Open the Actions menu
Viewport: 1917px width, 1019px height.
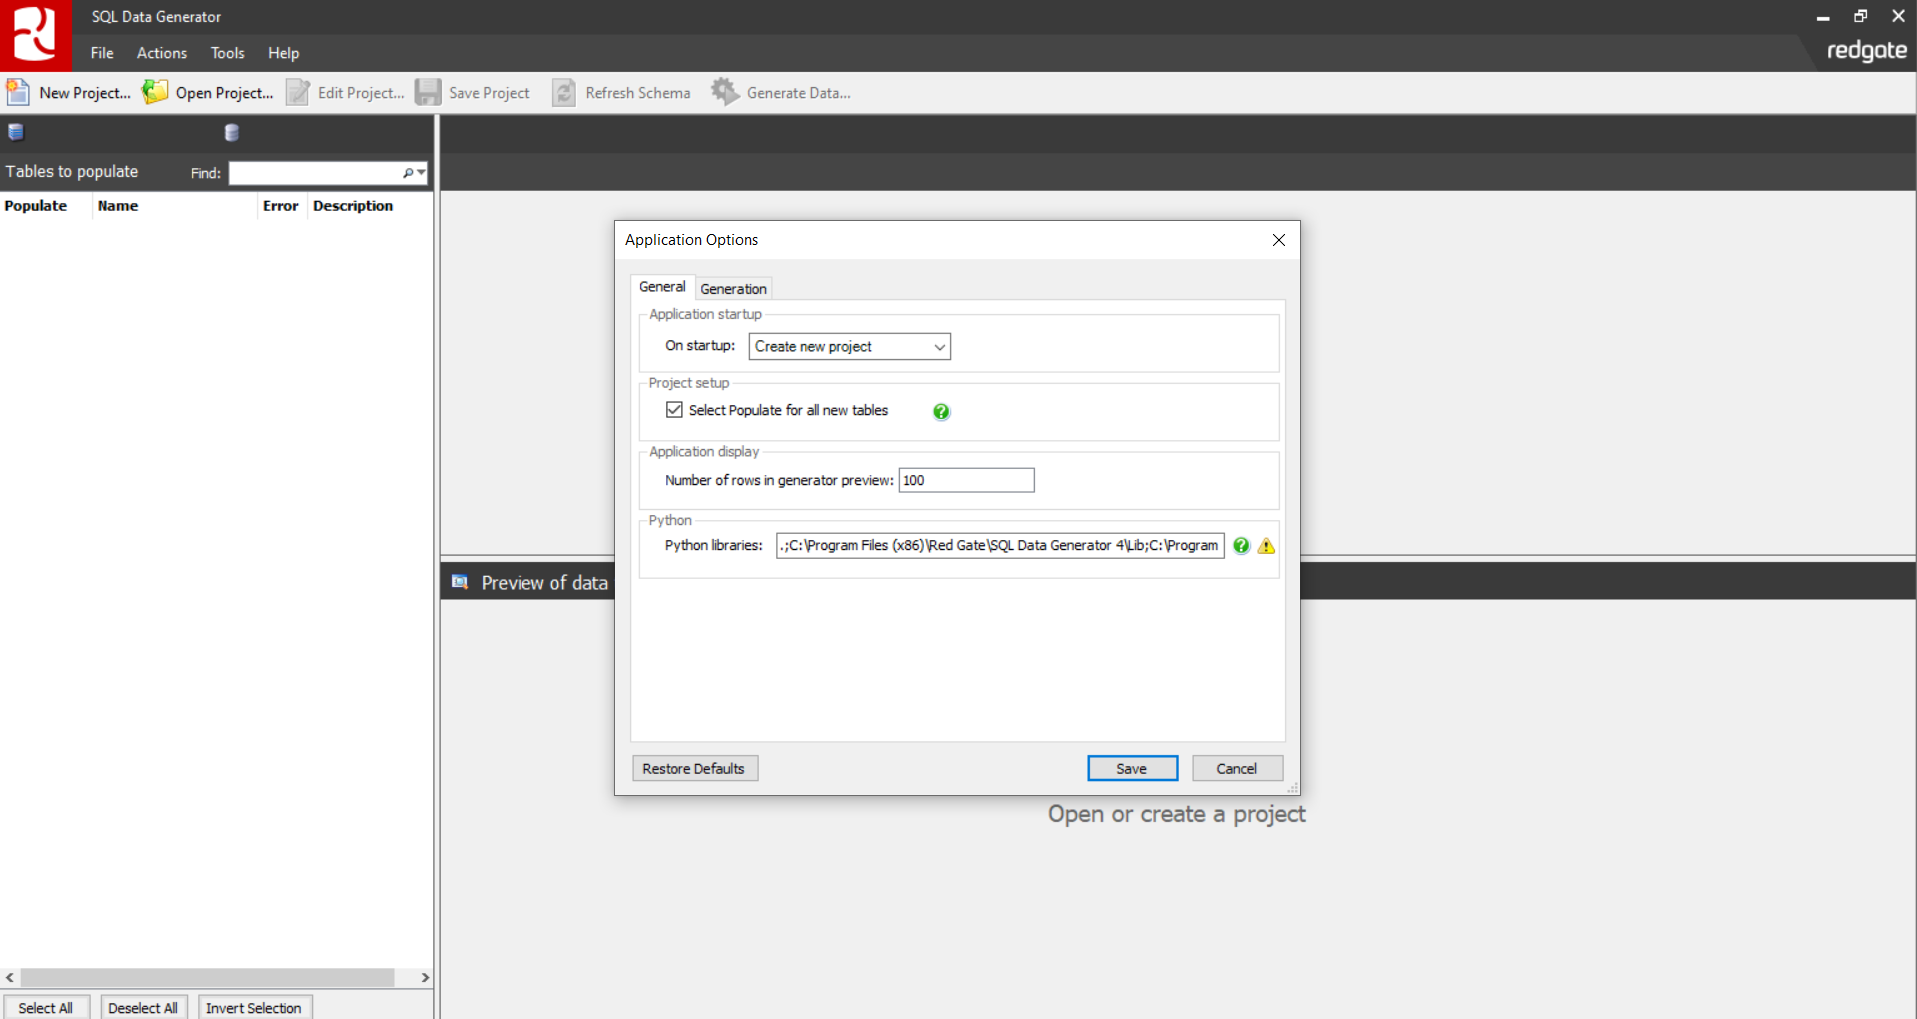point(162,53)
